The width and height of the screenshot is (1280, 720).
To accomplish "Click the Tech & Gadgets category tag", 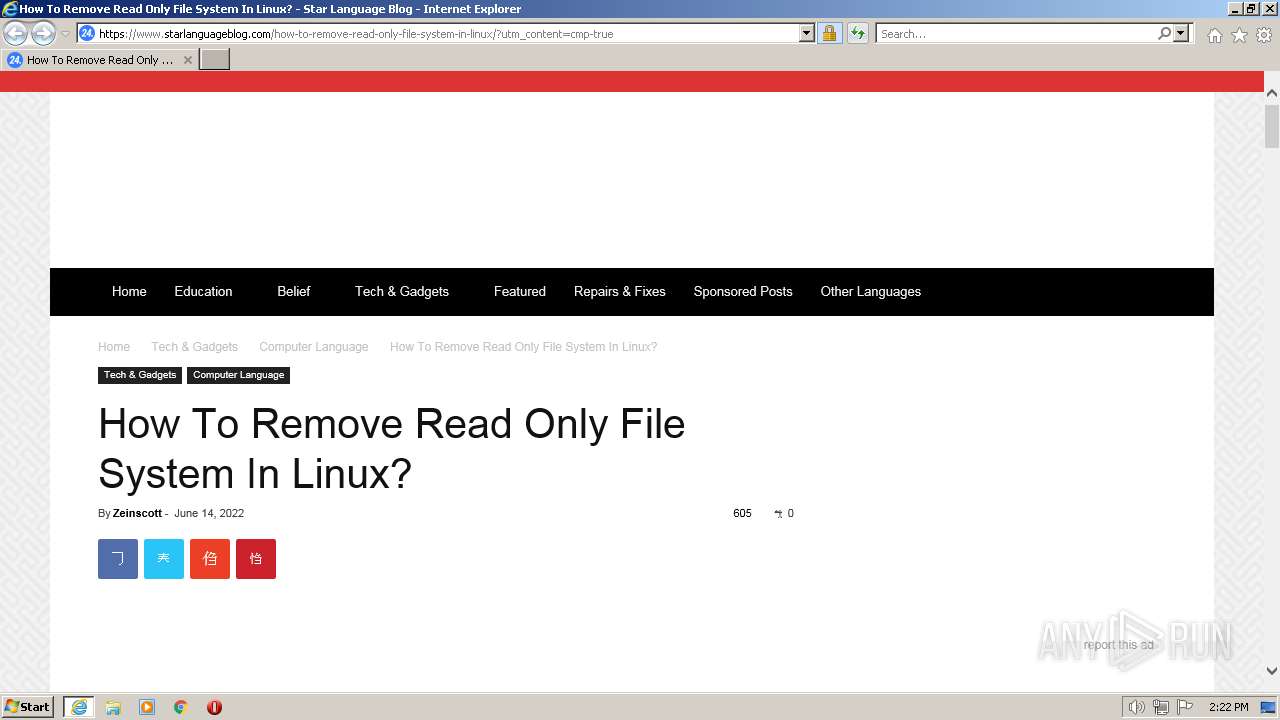I will 140,375.
